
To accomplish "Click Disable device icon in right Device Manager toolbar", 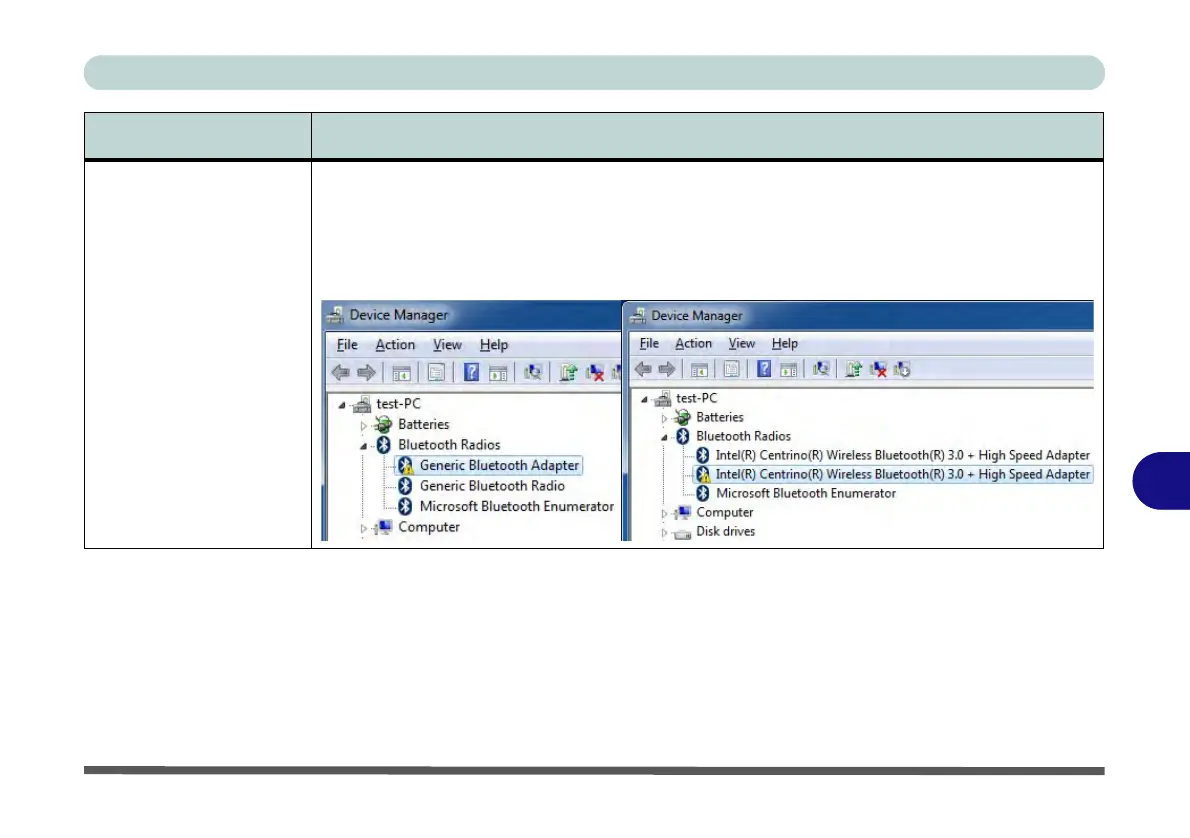I will click(x=902, y=369).
